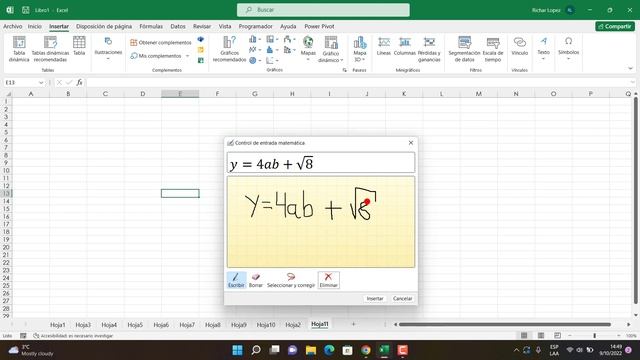Insert a Vínculo
Image resolution: width=640 pixels, height=360 pixels.
[x=520, y=46]
